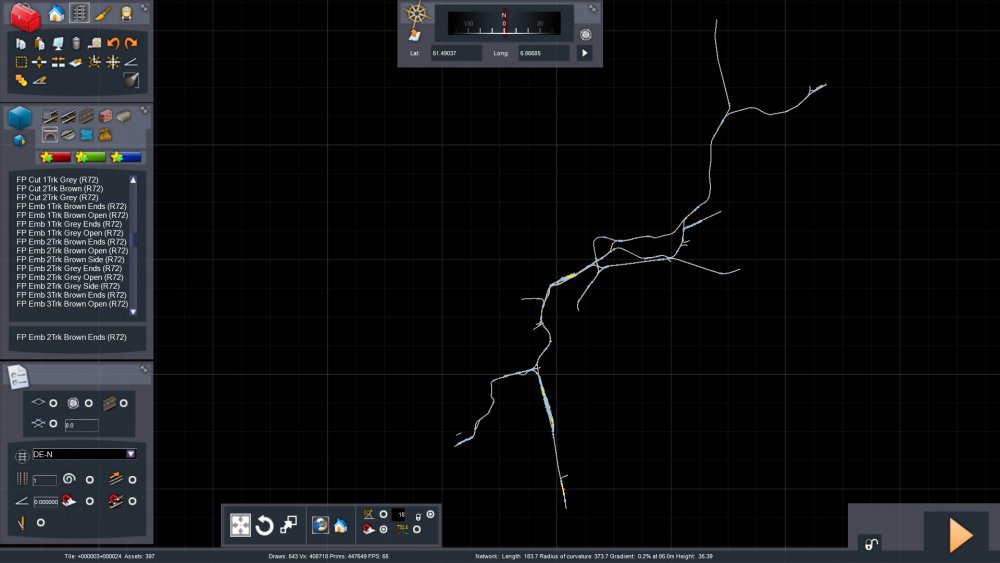Viewport: 1000px width, 563px height.
Task: Click the trash can delete icon
Action: point(76,43)
